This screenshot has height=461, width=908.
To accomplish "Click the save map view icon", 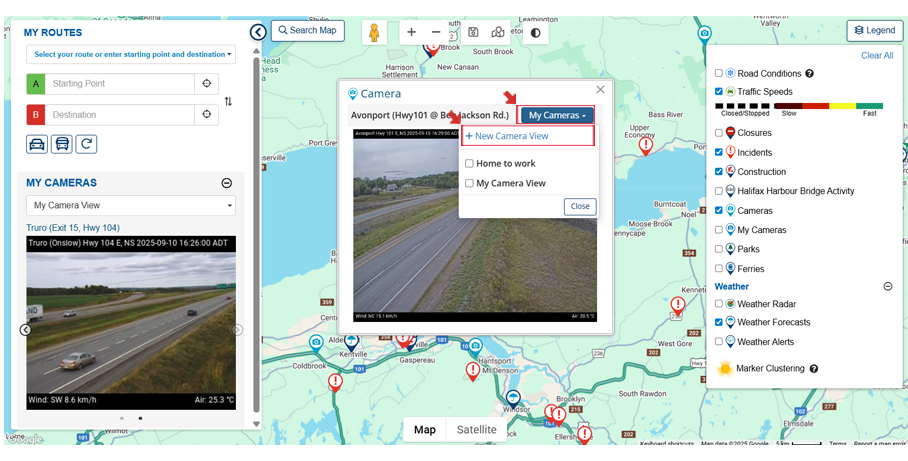I will pyautogui.click(x=473, y=32).
